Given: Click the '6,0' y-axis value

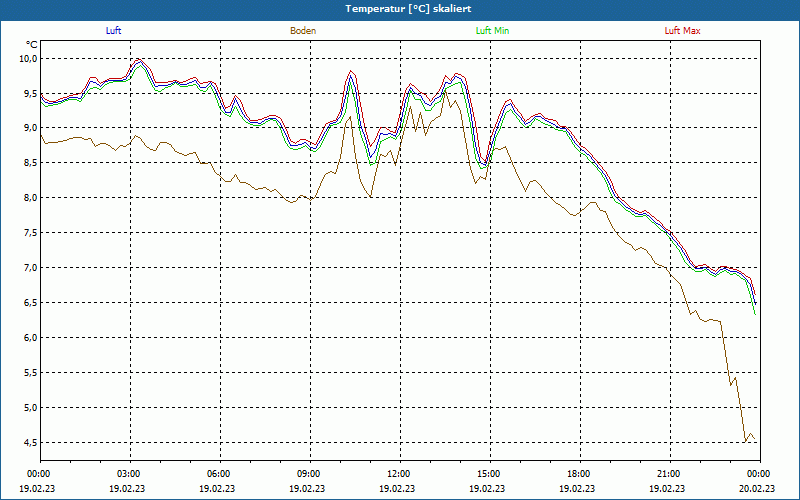Looking at the screenshot, I should click(31, 338).
